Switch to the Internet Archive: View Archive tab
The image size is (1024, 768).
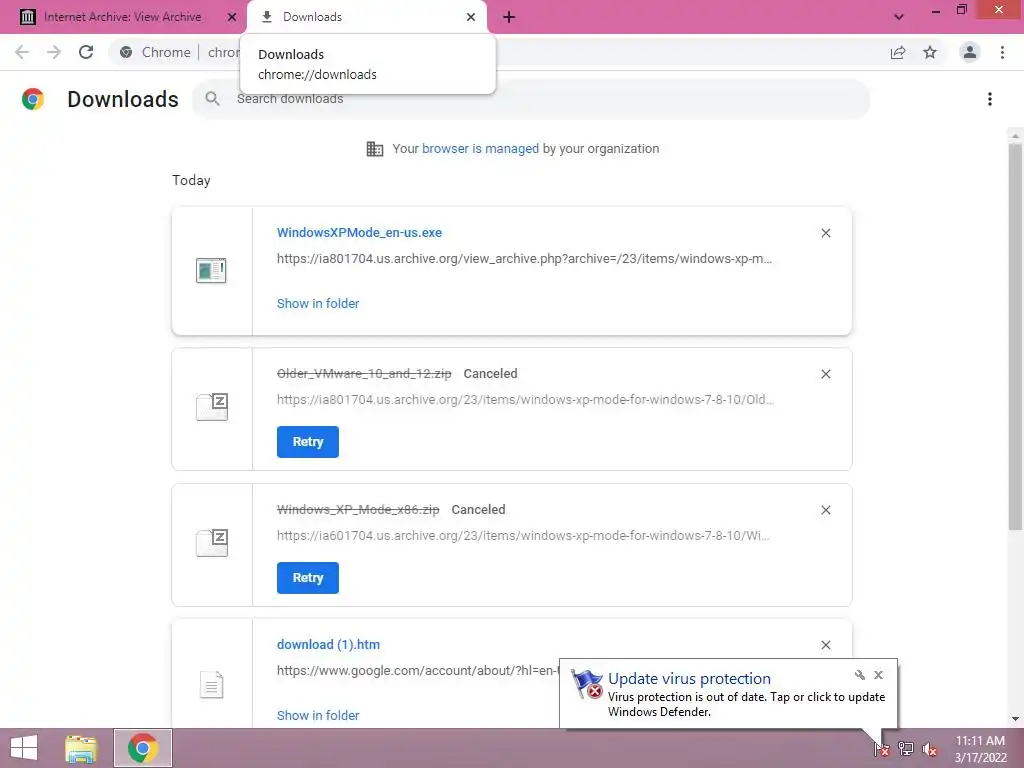click(122, 17)
